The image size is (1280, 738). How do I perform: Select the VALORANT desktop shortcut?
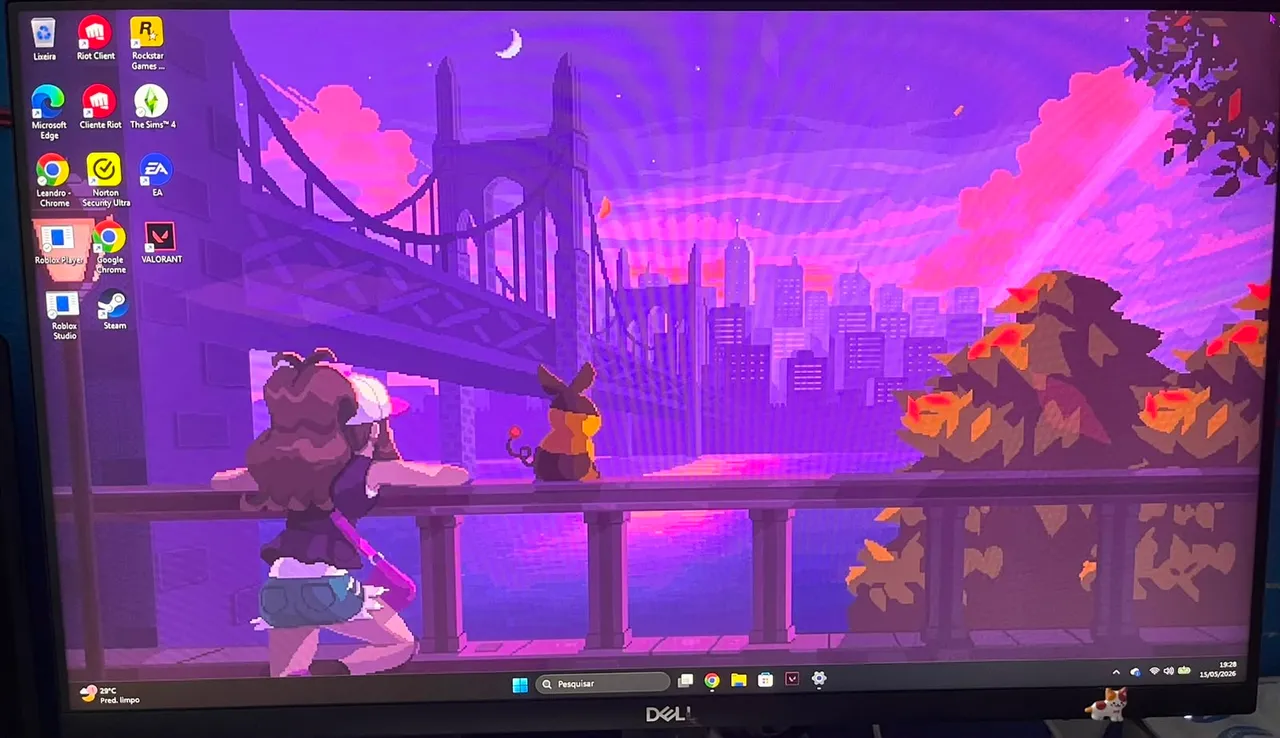(x=160, y=243)
